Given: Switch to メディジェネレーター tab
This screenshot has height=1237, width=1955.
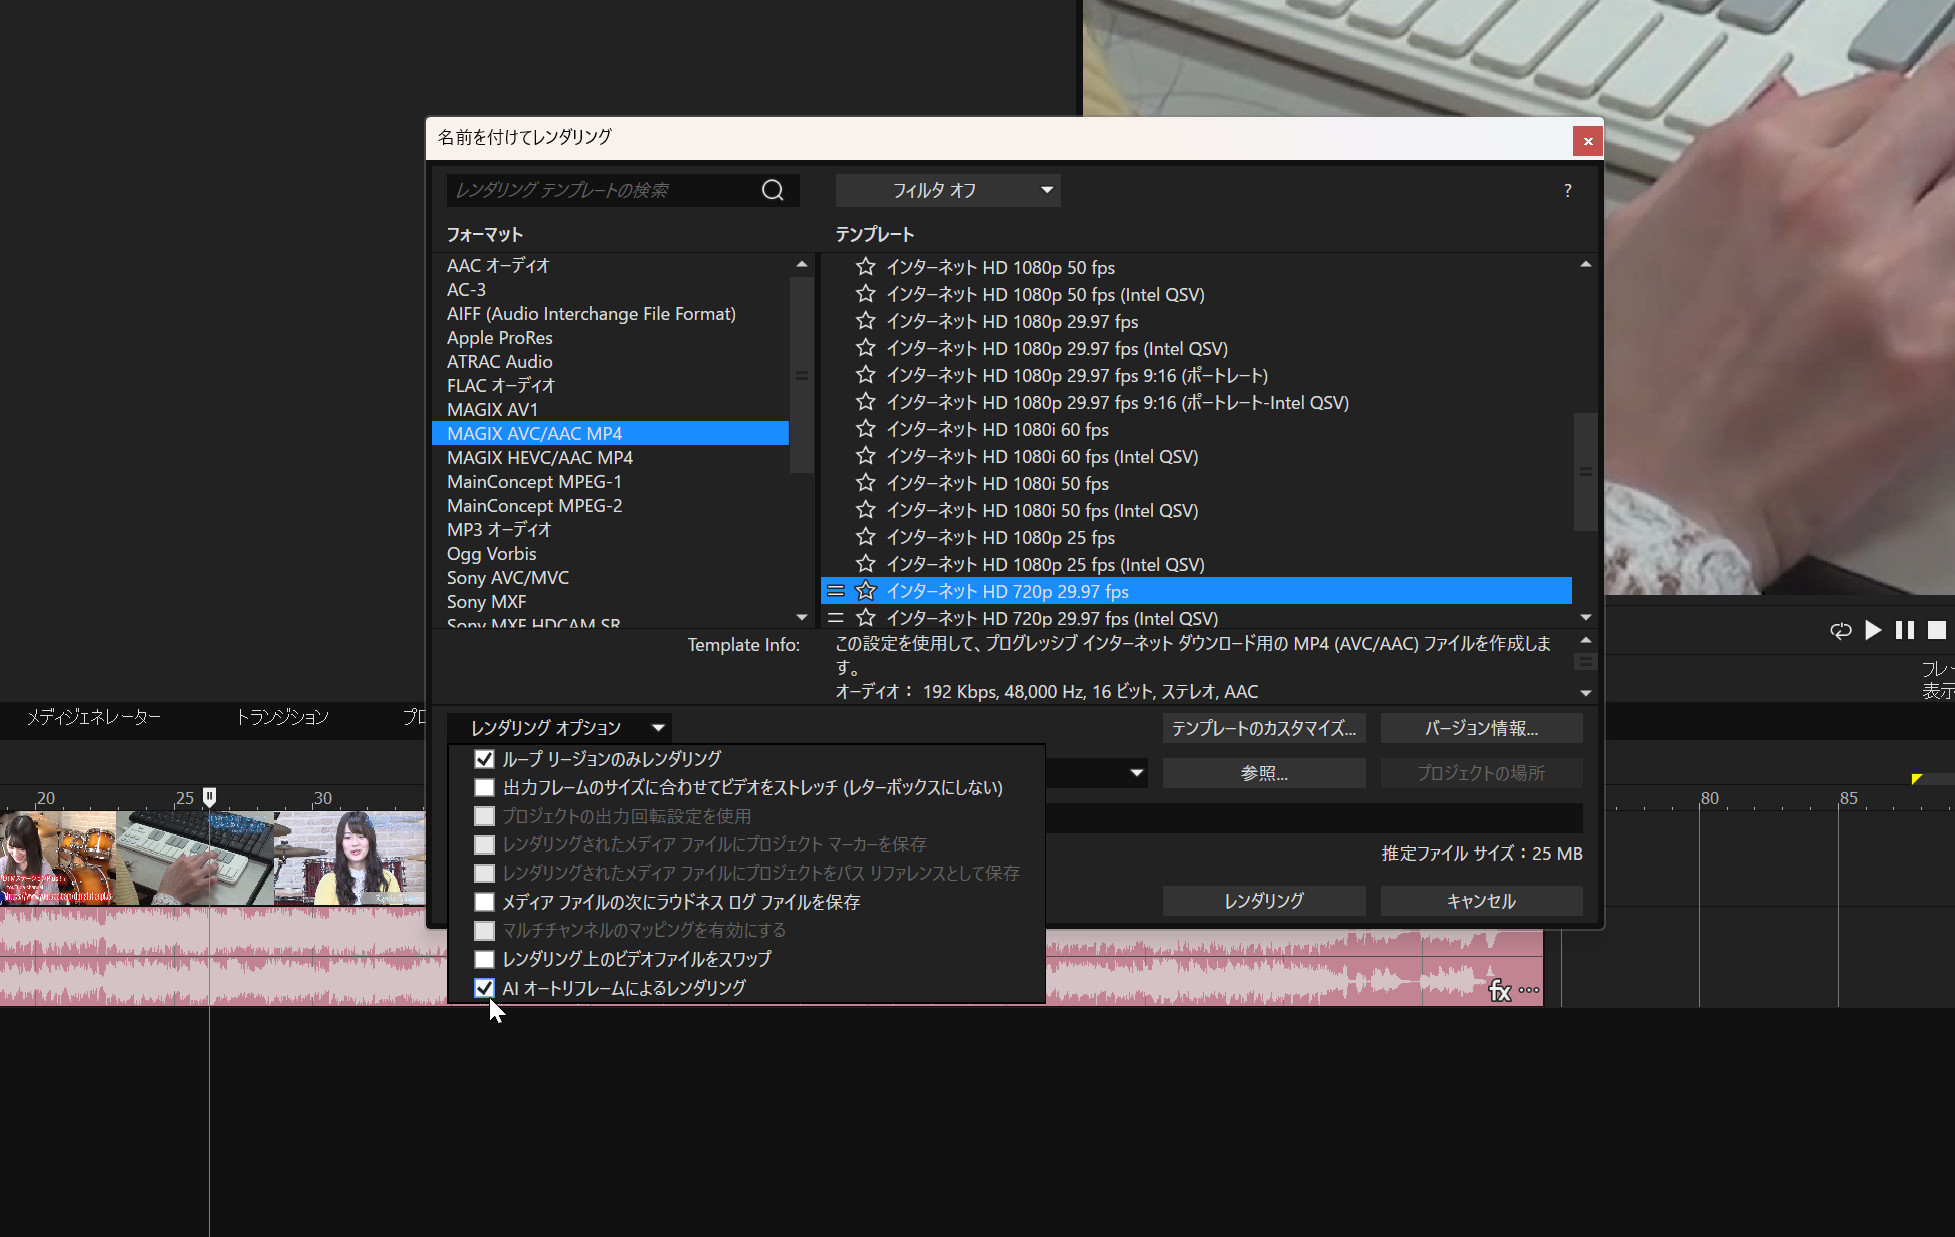Looking at the screenshot, I should 93,717.
